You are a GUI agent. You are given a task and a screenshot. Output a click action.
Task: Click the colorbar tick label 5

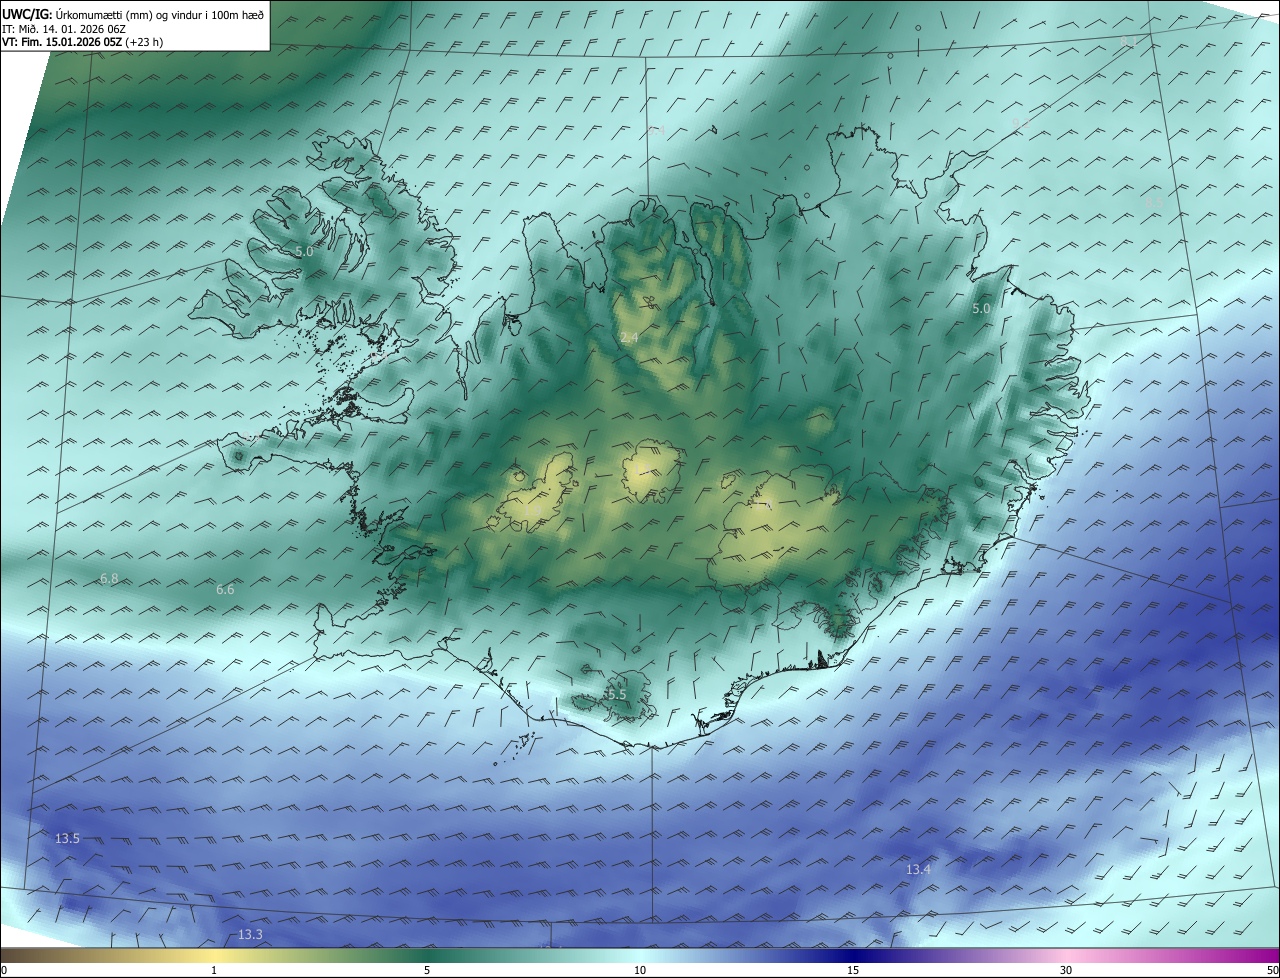[x=427, y=970]
